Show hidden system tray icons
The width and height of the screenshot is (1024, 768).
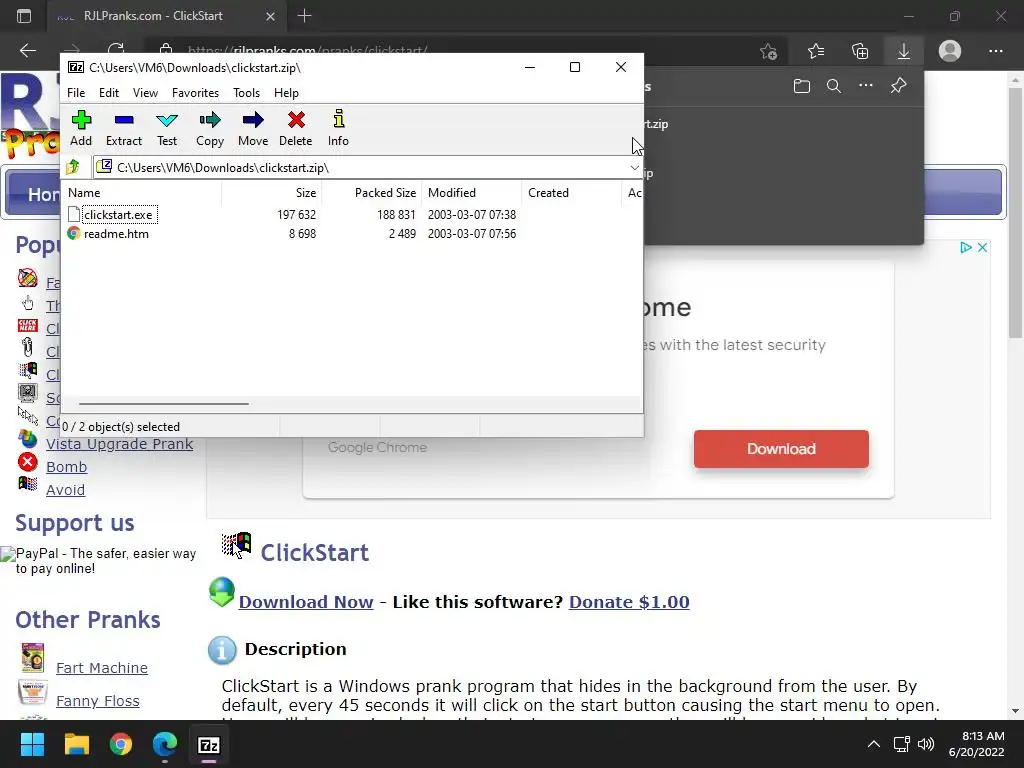[x=874, y=744]
